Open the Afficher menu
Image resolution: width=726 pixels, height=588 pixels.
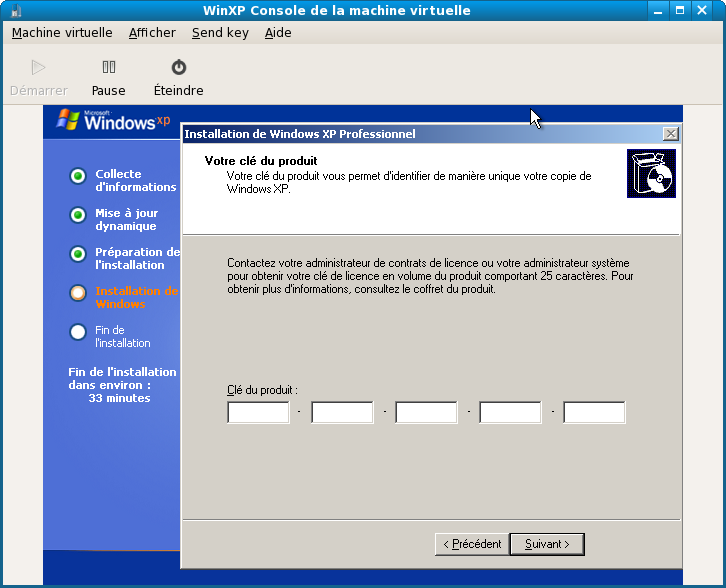coord(152,33)
